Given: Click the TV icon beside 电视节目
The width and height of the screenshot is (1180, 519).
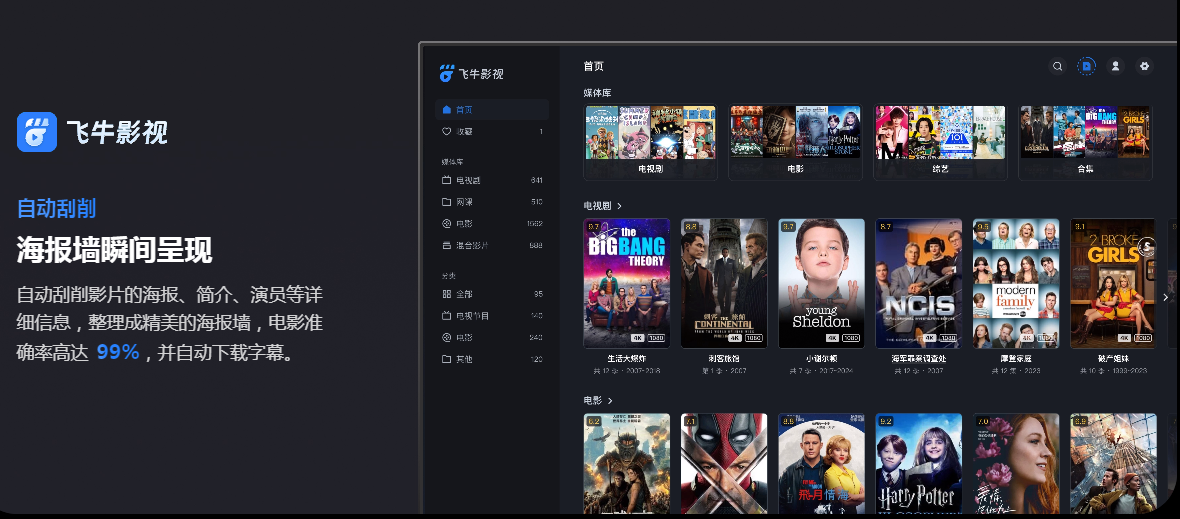Looking at the screenshot, I should point(446,316).
